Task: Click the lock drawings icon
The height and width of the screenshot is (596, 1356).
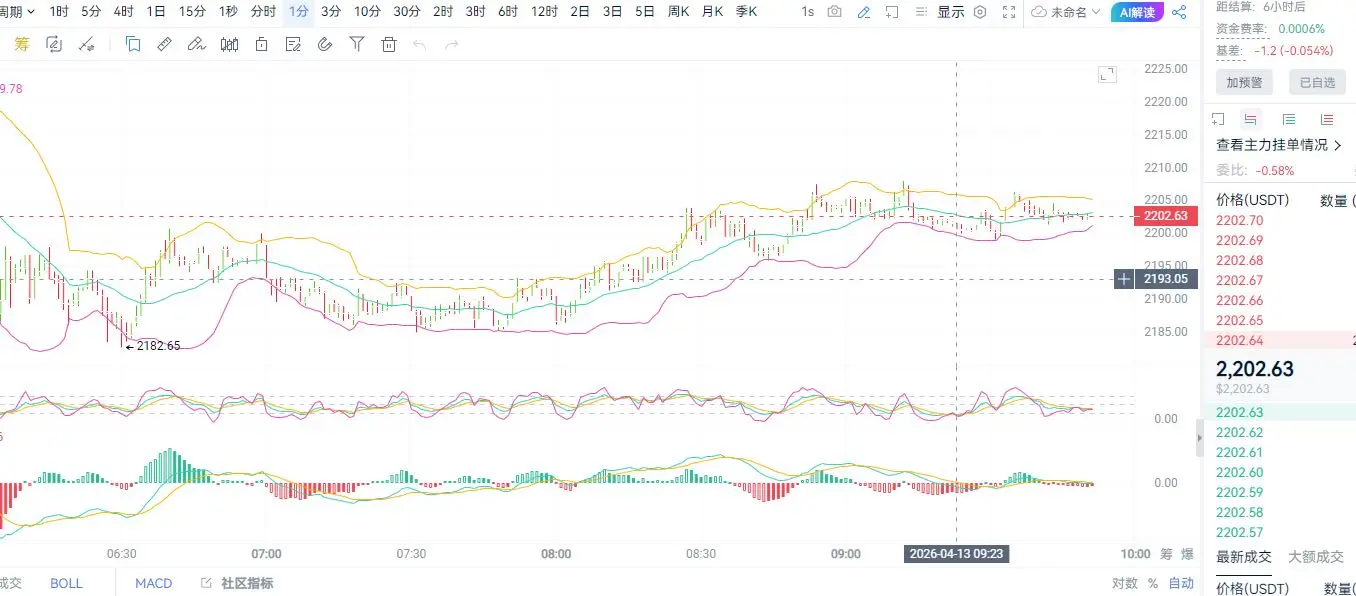Action: pos(261,44)
